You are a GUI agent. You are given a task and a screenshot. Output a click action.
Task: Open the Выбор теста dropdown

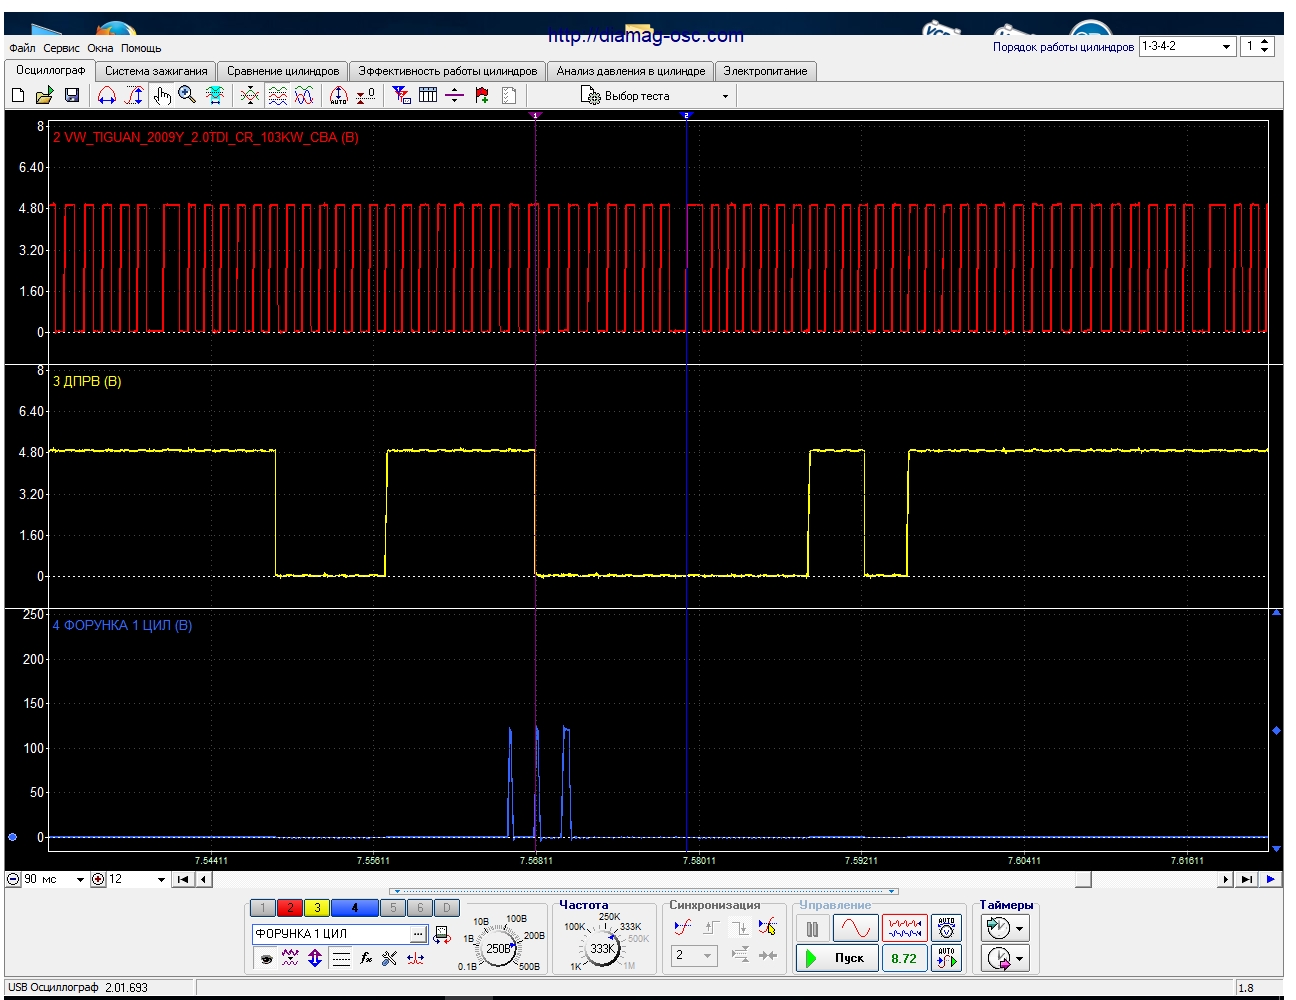(655, 96)
